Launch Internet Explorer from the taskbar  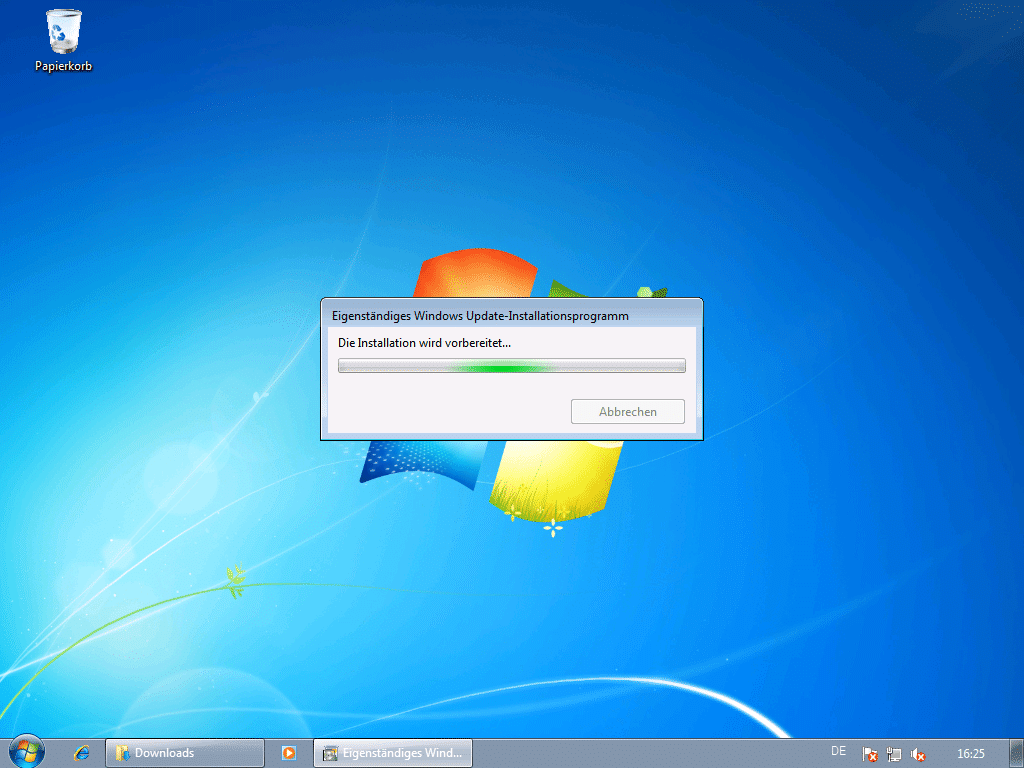coord(82,753)
